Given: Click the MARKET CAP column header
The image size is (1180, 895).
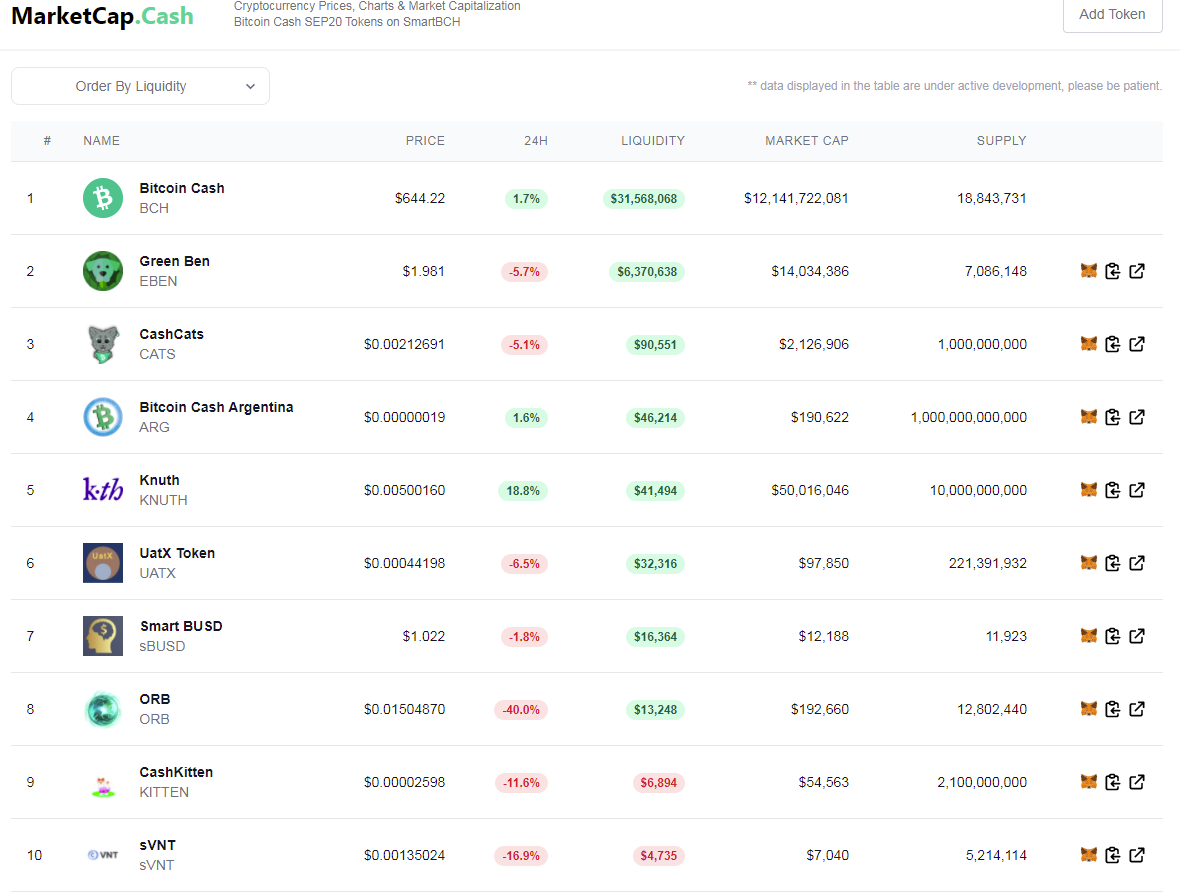Looking at the screenshot, I should click(807, 141).
